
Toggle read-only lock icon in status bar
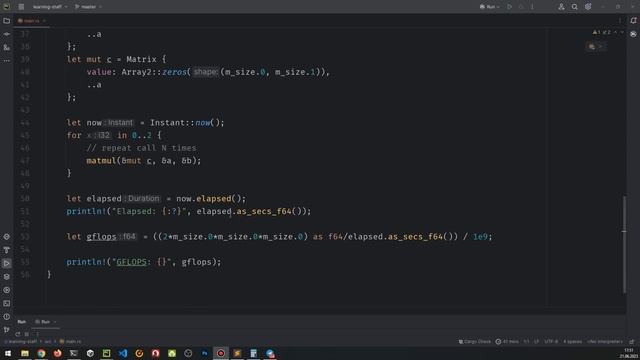631,342
